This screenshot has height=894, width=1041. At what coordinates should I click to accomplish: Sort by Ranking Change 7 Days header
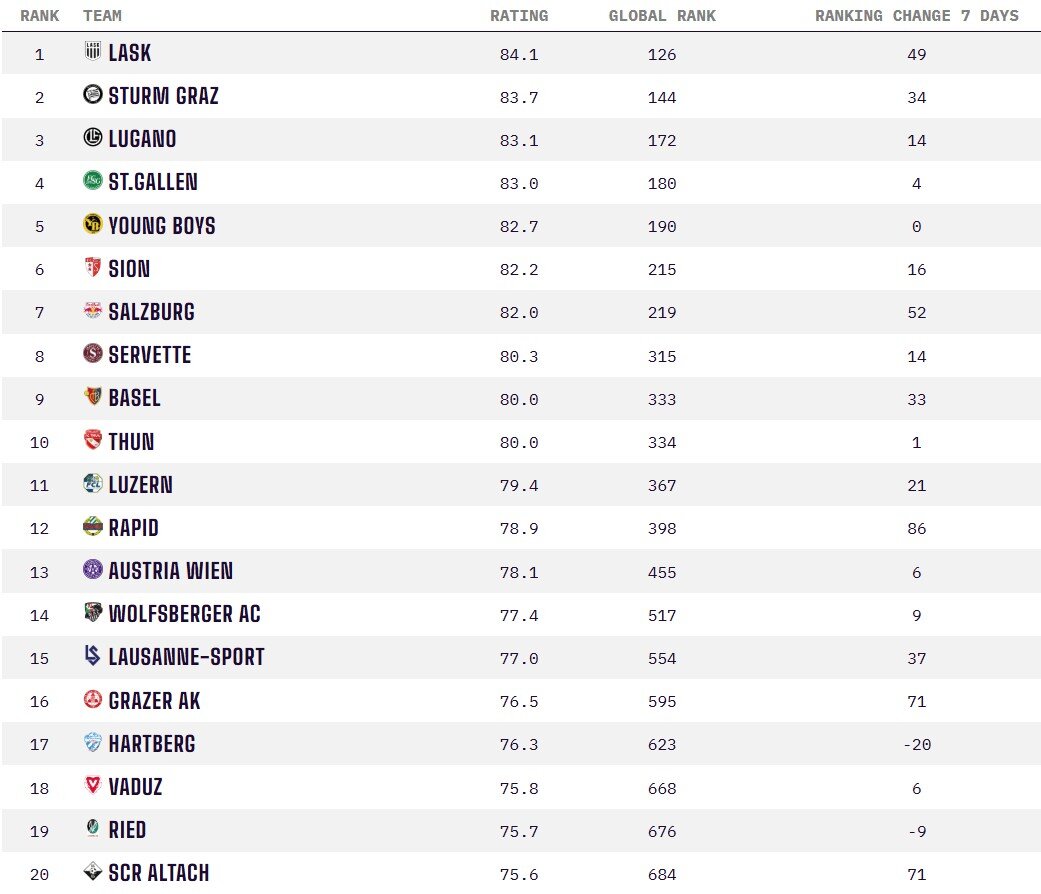click(917, 15)
